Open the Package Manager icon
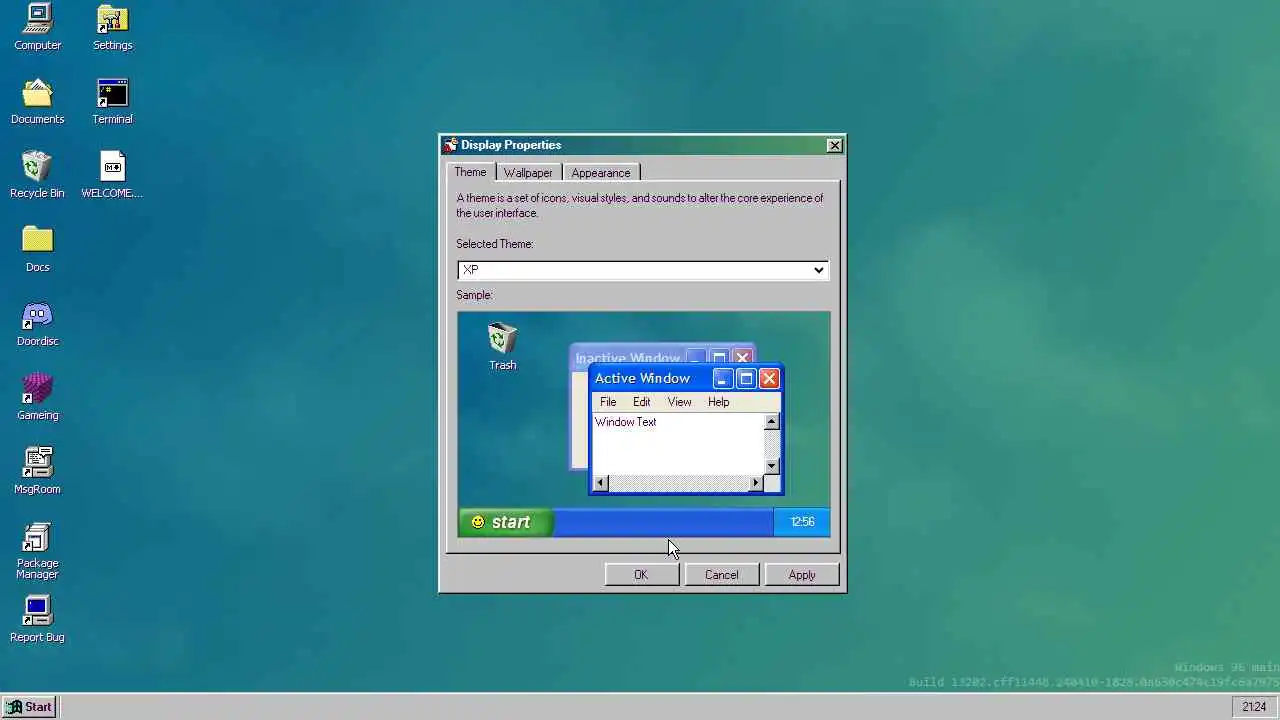This screenshot has height=720, width=1280. tap(37, 550)
